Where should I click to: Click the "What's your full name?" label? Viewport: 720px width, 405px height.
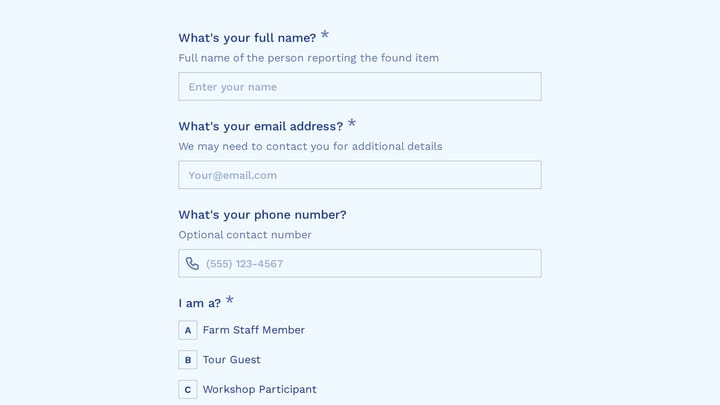pyautogui.click(x=247, y=38)
